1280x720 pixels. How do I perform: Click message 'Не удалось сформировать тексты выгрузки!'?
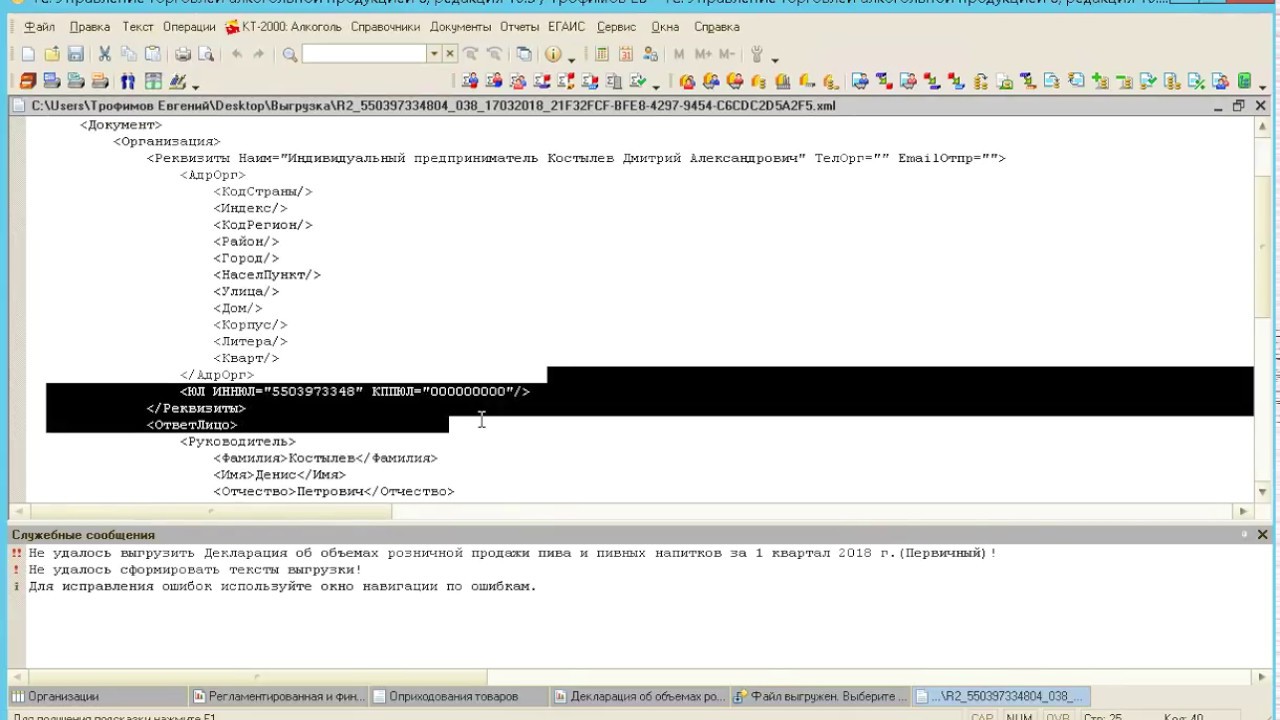click(x=195, y=570)
